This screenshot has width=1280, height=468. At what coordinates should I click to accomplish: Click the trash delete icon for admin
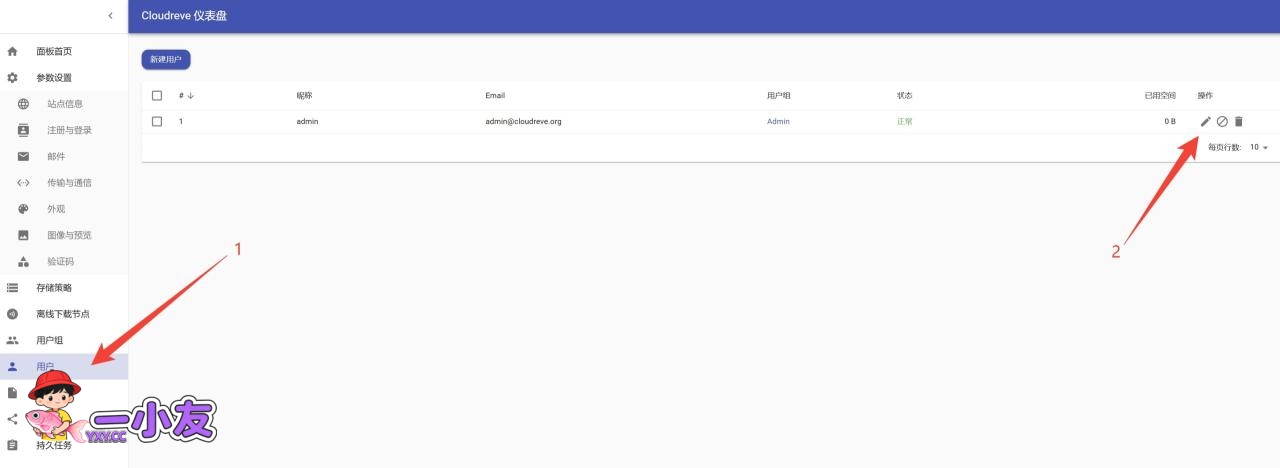coord(1238,122)
